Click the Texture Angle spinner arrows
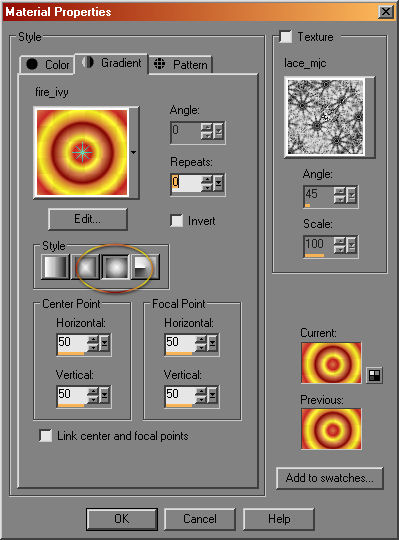 point(340,195)
